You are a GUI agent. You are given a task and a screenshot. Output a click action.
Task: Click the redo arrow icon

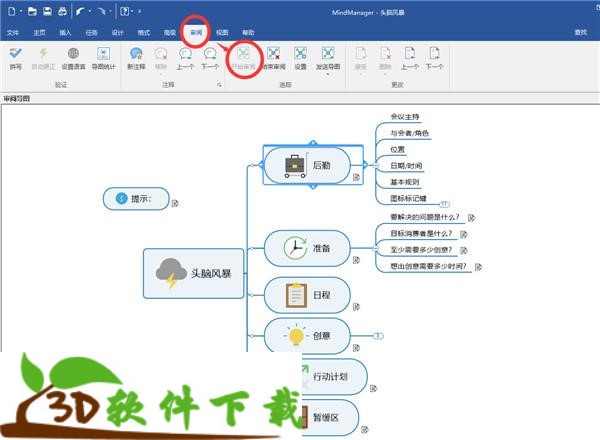coord(101,11)
